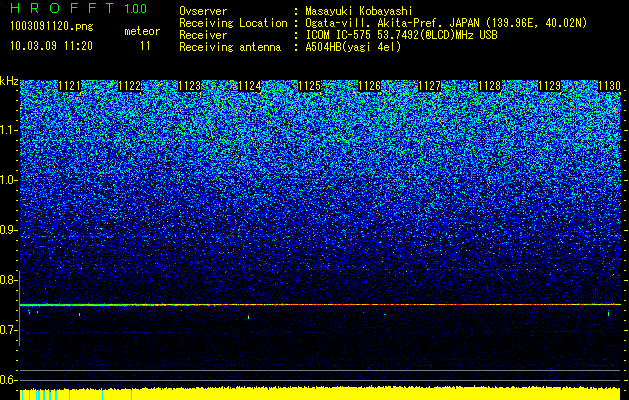Image resolution: width=629 pixels, height=400 pixels.
Task: Click the 1129 time marker
Action: [x=550, y=86]
